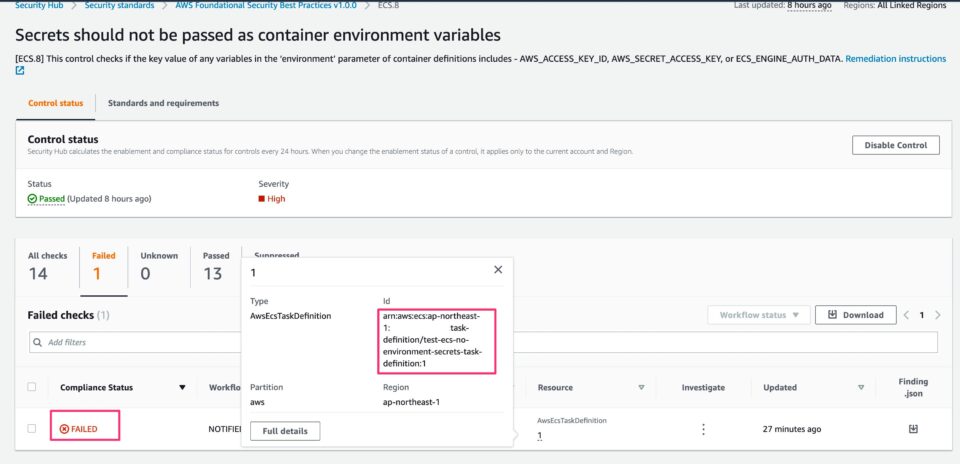Go to previous page of findings
The height and width of the screenshot is (464, 960).
coord(906,315)
